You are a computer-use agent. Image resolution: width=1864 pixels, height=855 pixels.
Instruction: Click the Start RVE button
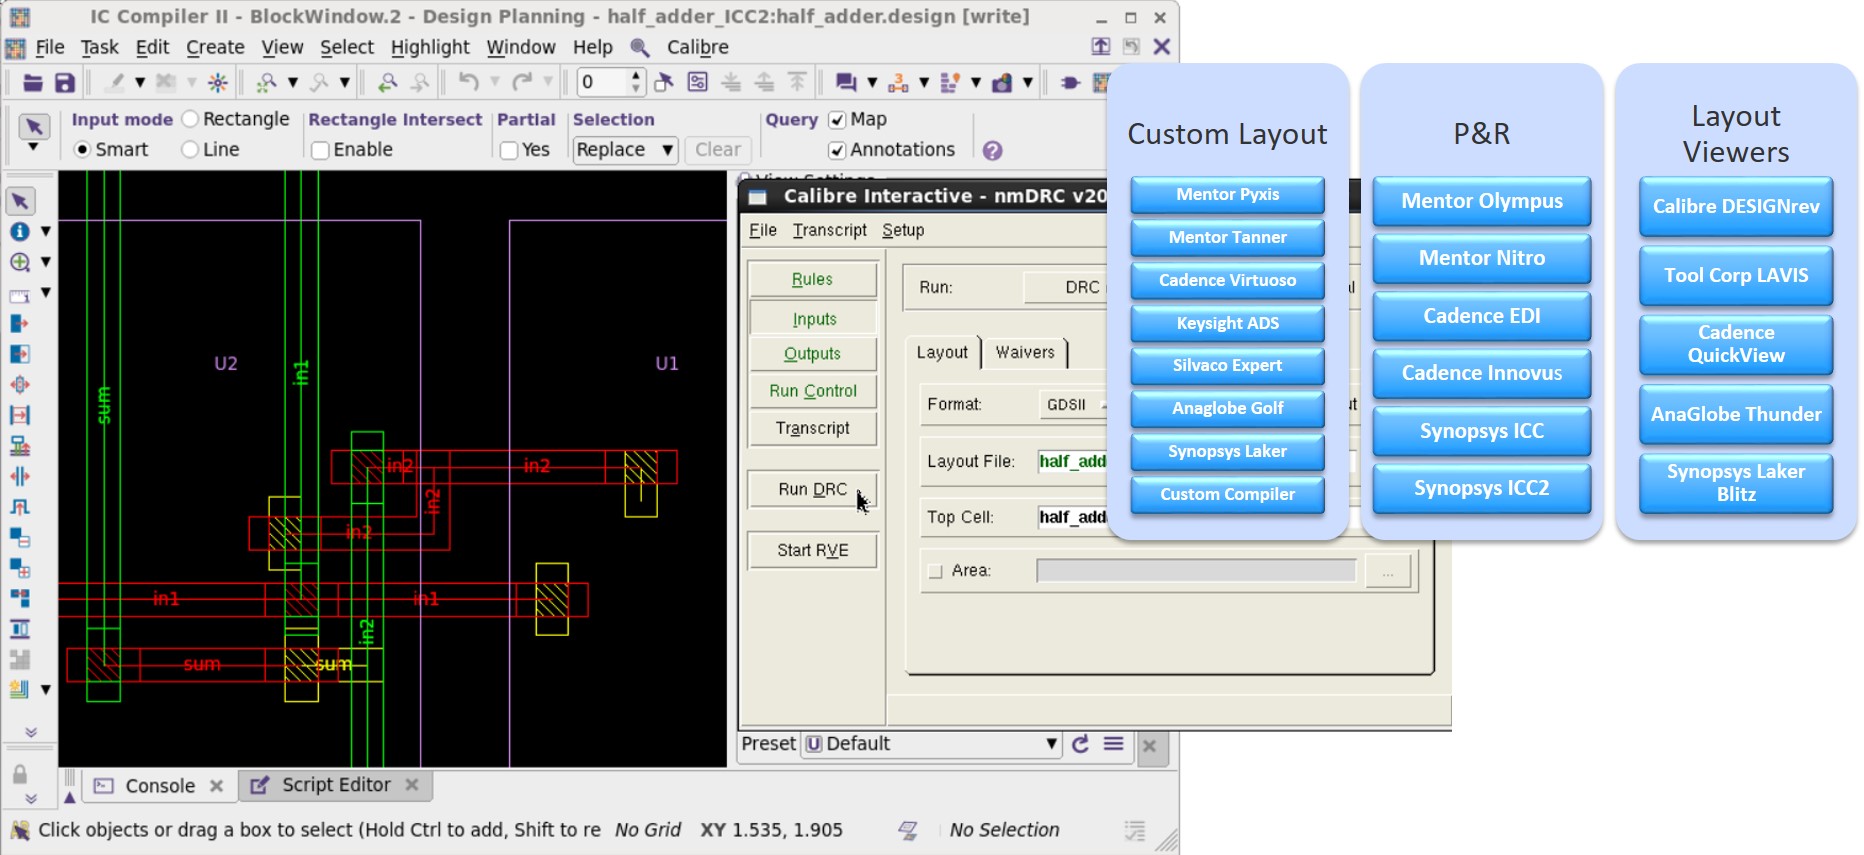click(x=812, y=550)
